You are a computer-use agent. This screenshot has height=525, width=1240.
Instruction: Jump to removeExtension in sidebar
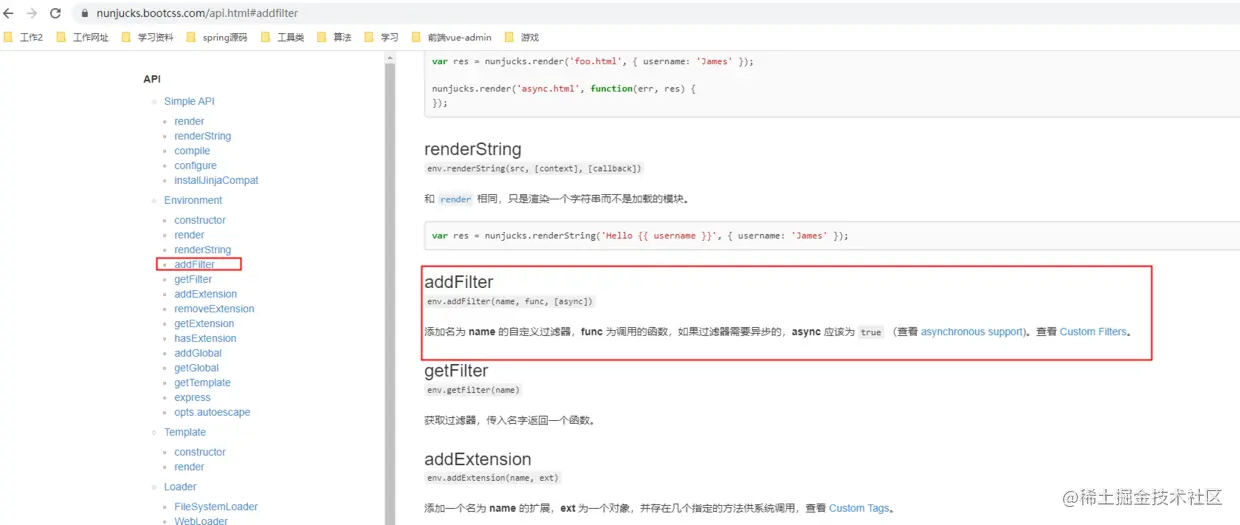[214, 309]
